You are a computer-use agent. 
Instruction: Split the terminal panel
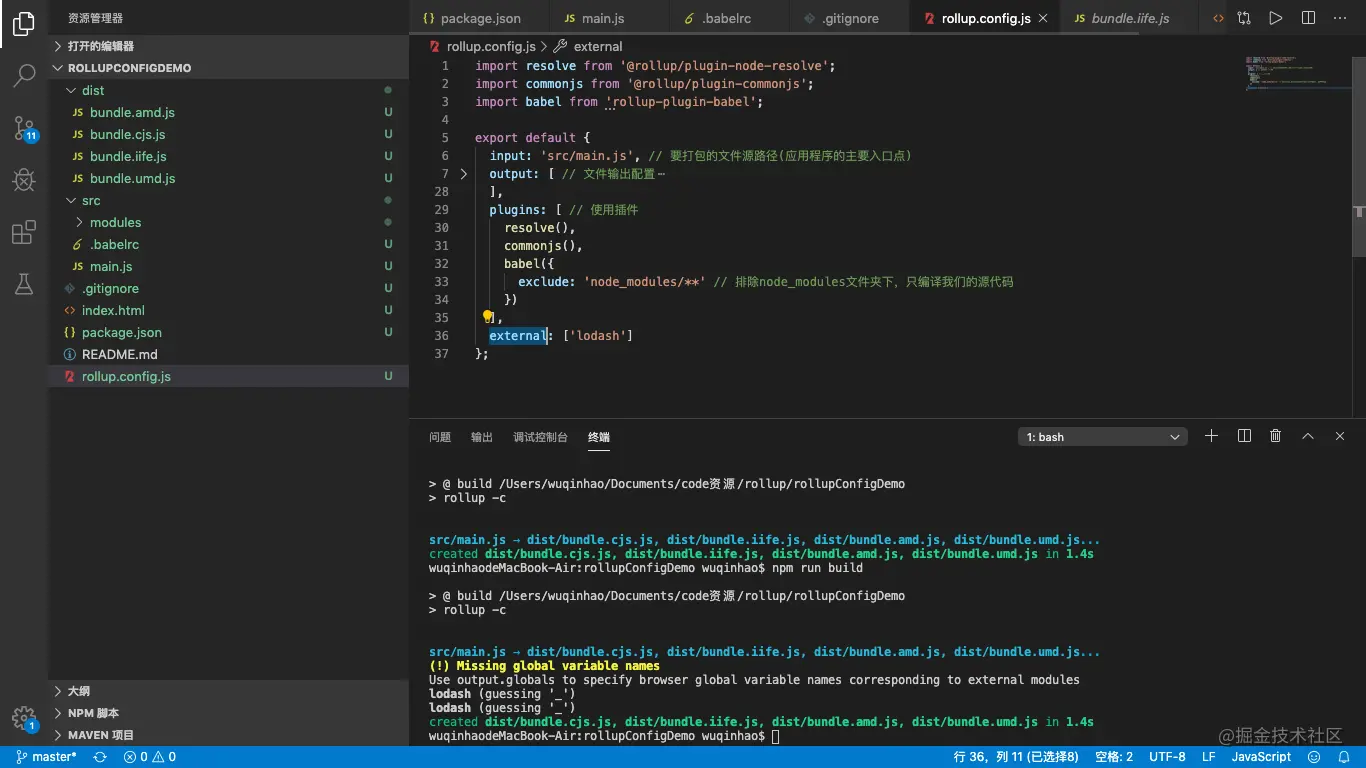1244,436
